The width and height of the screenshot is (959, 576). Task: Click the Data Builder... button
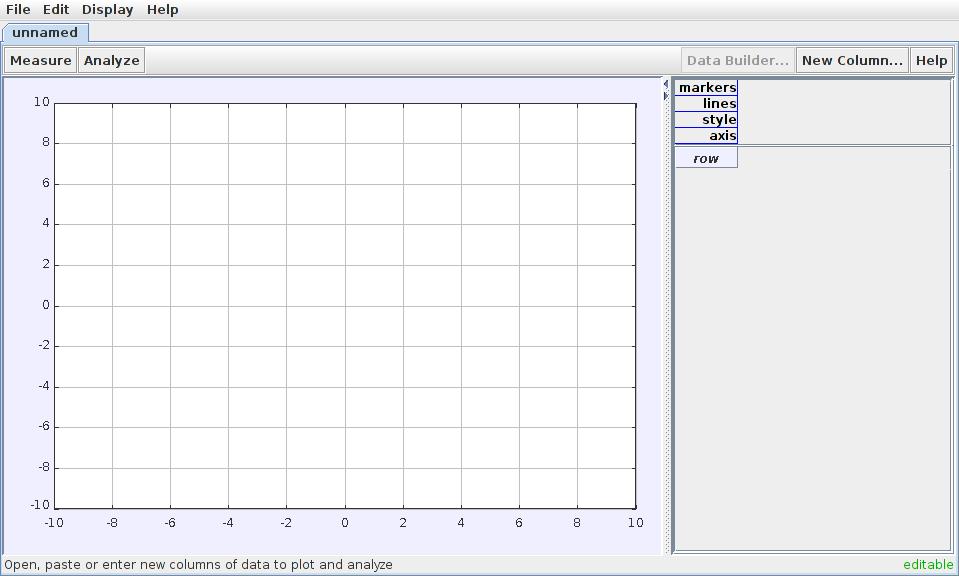click(738, 60)
